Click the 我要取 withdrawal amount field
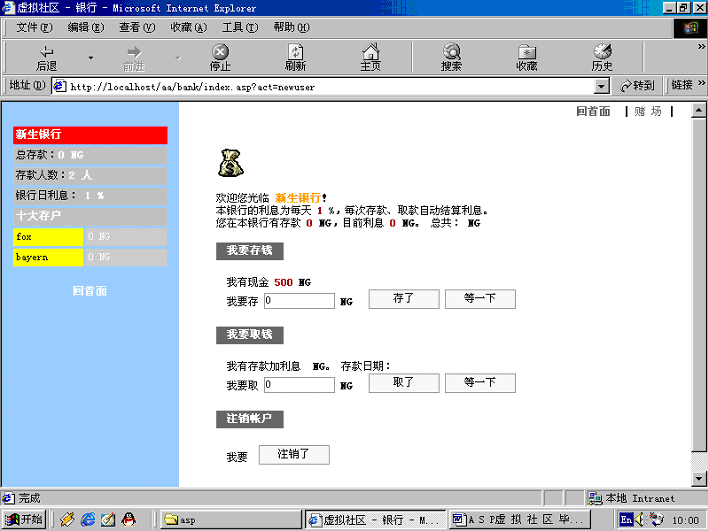Viewport: 708px width, 531px height. click(299, 383)
